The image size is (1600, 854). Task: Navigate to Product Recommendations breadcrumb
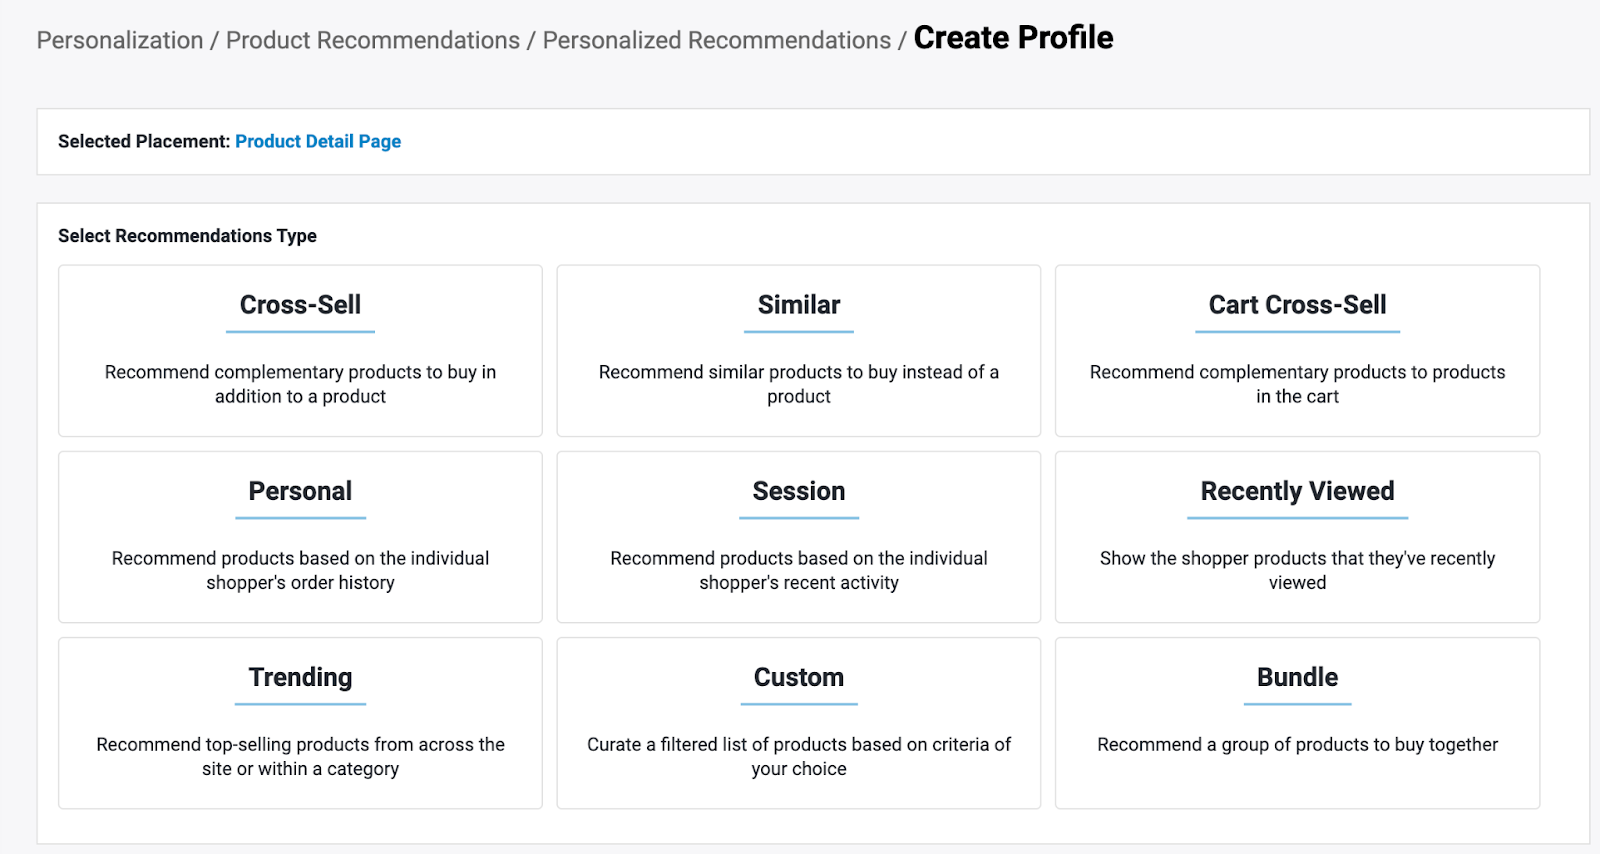point(373,40)
